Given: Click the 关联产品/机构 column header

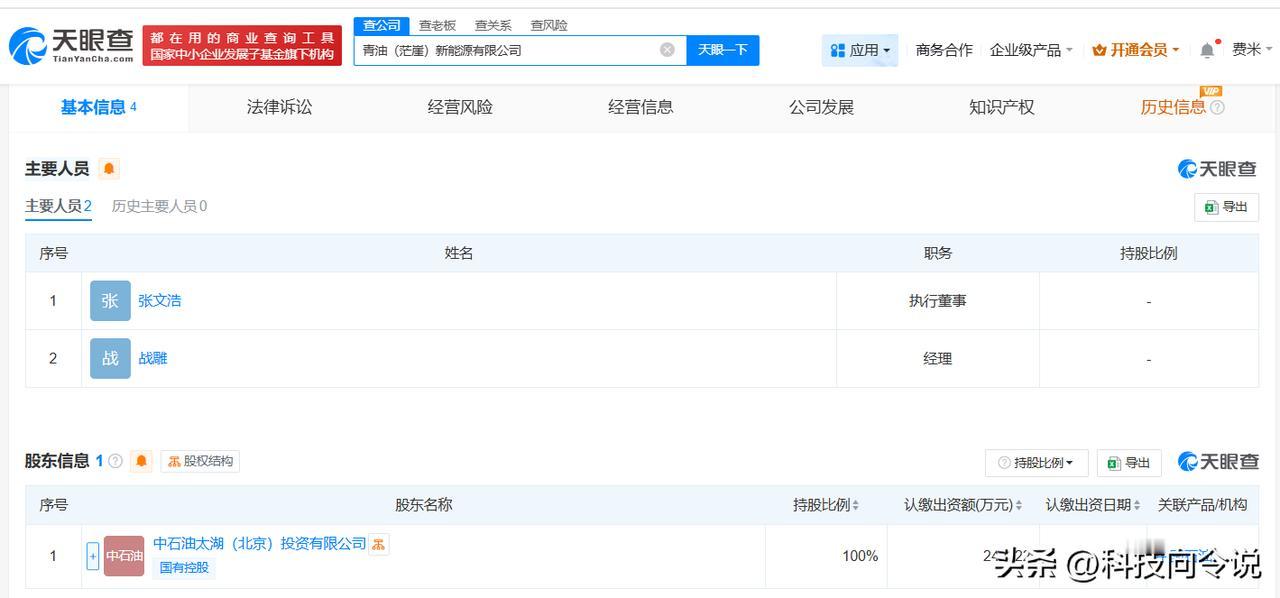Looking at the screenshot, I should tap(1202, 505).
